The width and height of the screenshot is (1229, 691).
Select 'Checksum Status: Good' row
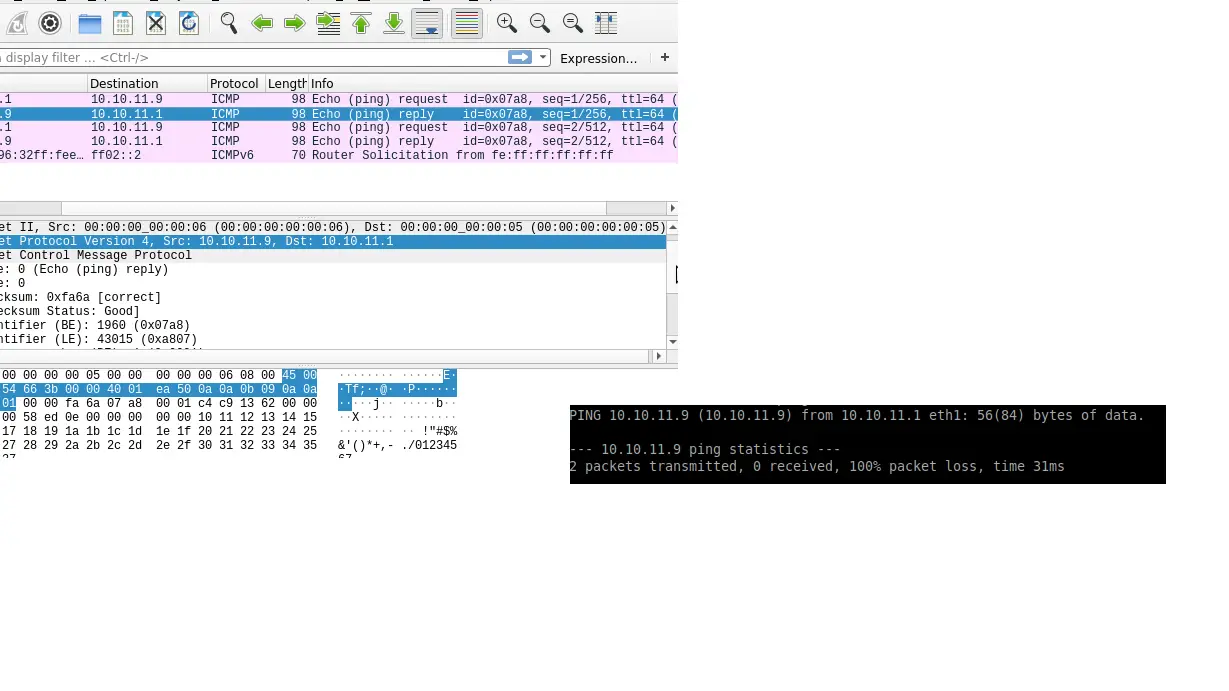(332, 312)
